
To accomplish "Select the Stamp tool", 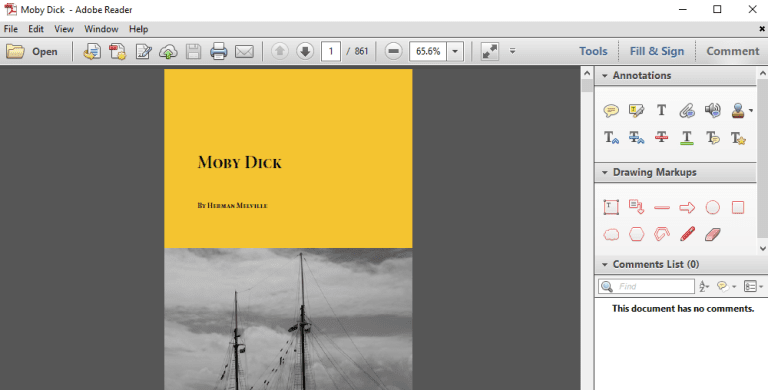I will [x=738, y=111].
